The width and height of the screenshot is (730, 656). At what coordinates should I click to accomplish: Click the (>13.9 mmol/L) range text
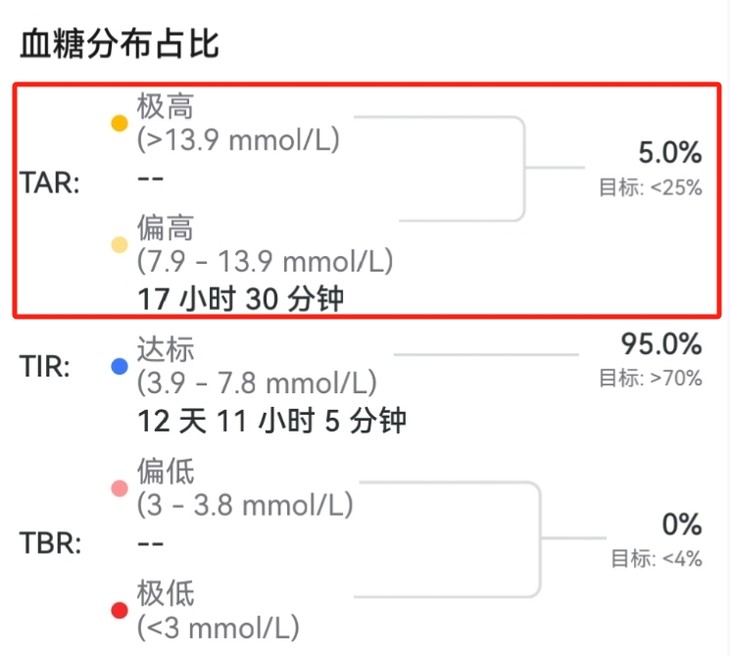(238, 140)
